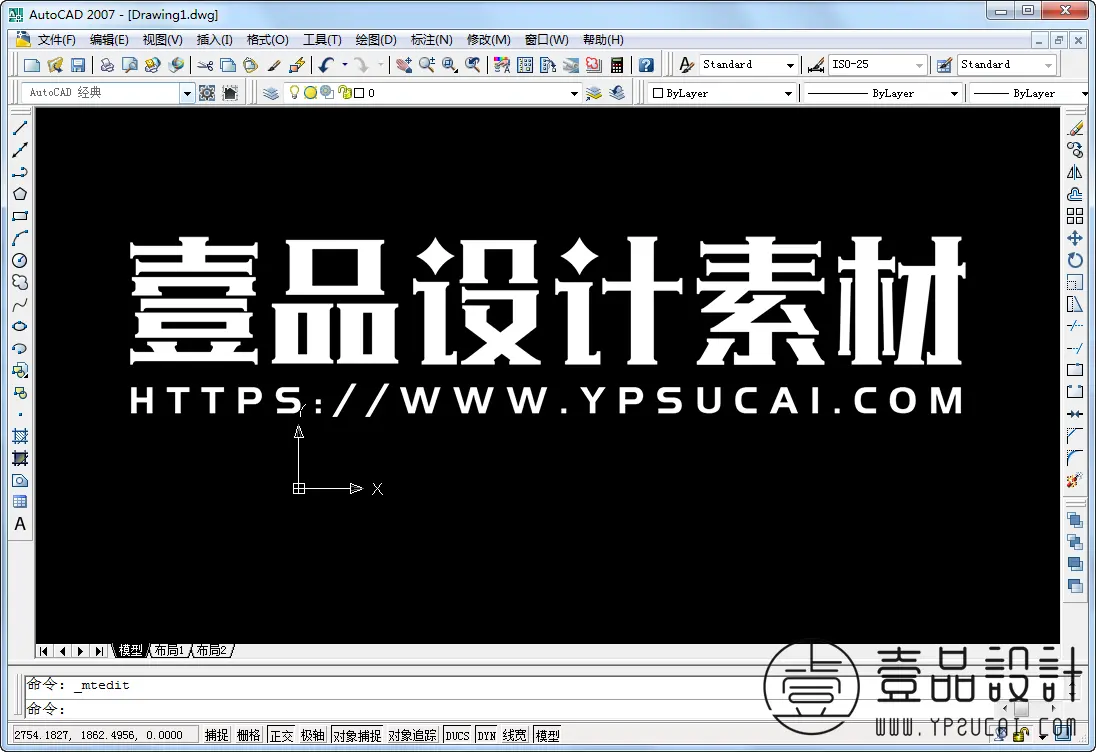The width and height of the screenshot is (1096, 752).
Task: Open the 文件(F) menu
Action: coord(57,40)
